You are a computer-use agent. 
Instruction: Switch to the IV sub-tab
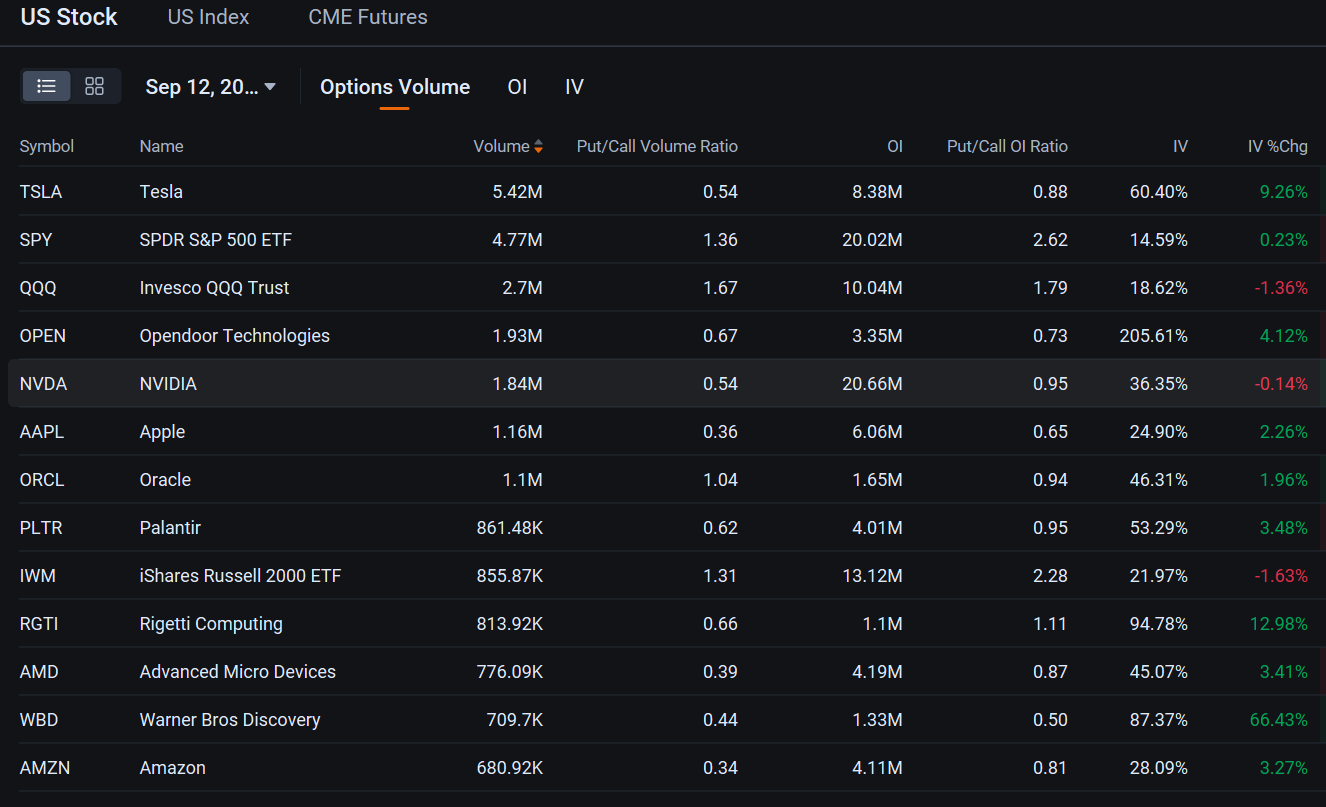574,87
